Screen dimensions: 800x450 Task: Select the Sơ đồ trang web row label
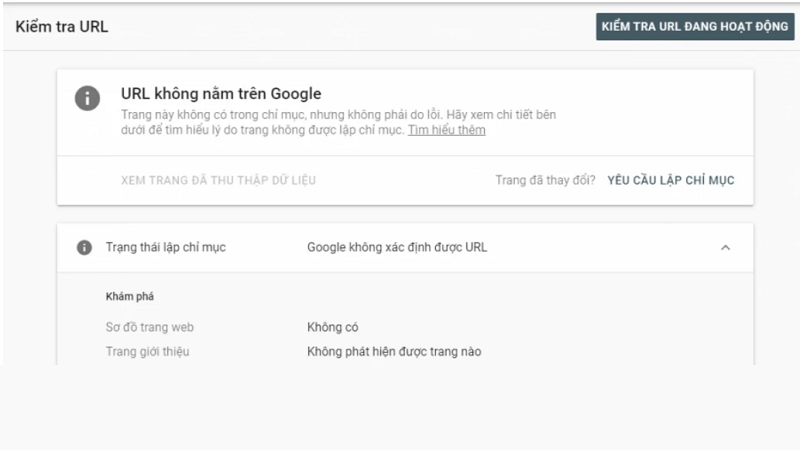click(150, 327)
